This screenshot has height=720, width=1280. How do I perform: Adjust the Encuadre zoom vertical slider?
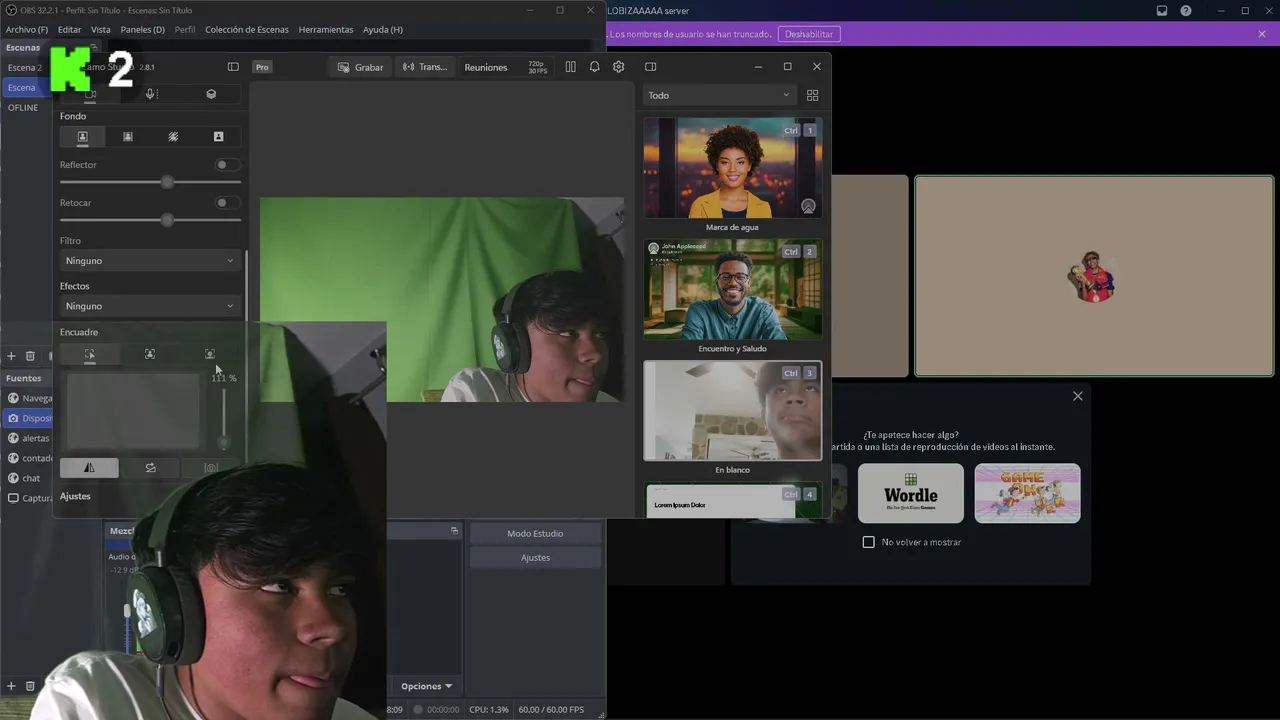coord(223,415)
